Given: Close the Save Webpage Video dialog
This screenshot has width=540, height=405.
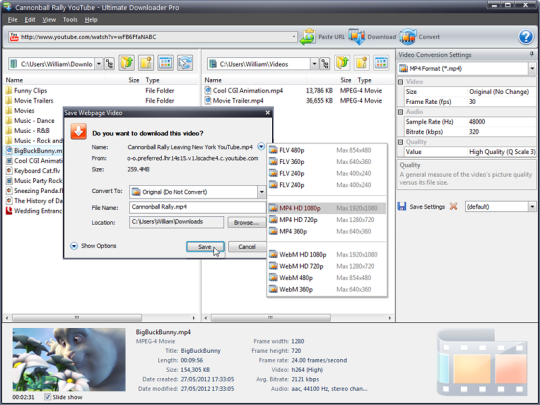Looking at the screenshot, I should tap(268, 113).
